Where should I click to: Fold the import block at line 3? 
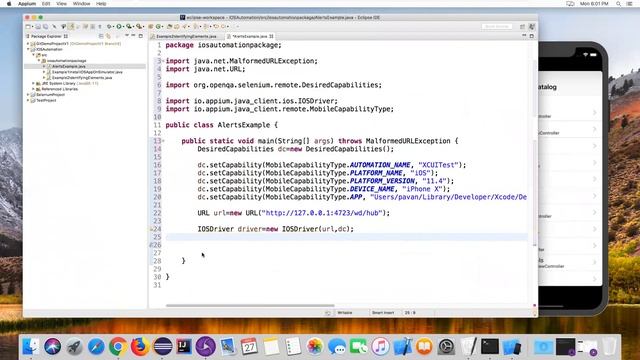(x=163, y=61)
